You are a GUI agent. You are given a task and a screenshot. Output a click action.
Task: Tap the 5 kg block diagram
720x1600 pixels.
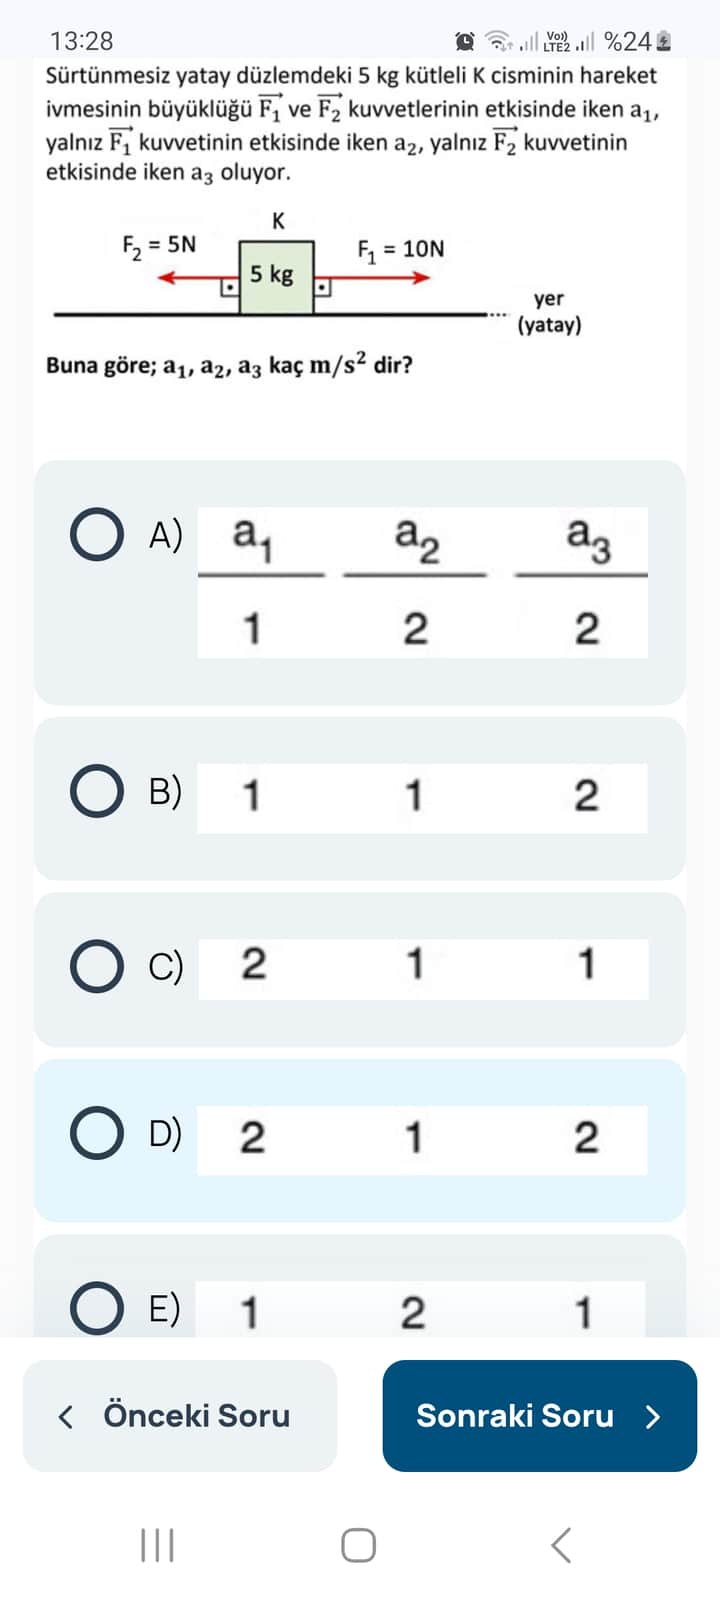(276, 276)
